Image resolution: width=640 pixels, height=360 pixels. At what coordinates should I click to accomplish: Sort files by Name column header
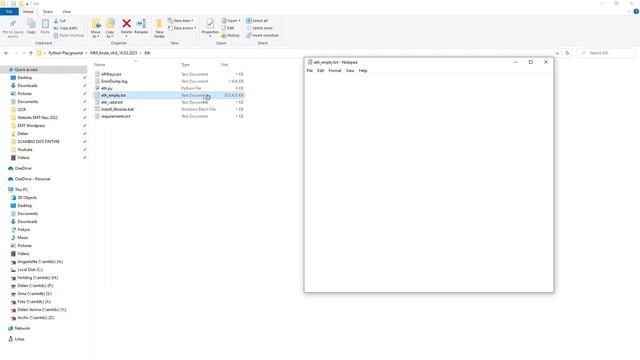click(100, 64)
